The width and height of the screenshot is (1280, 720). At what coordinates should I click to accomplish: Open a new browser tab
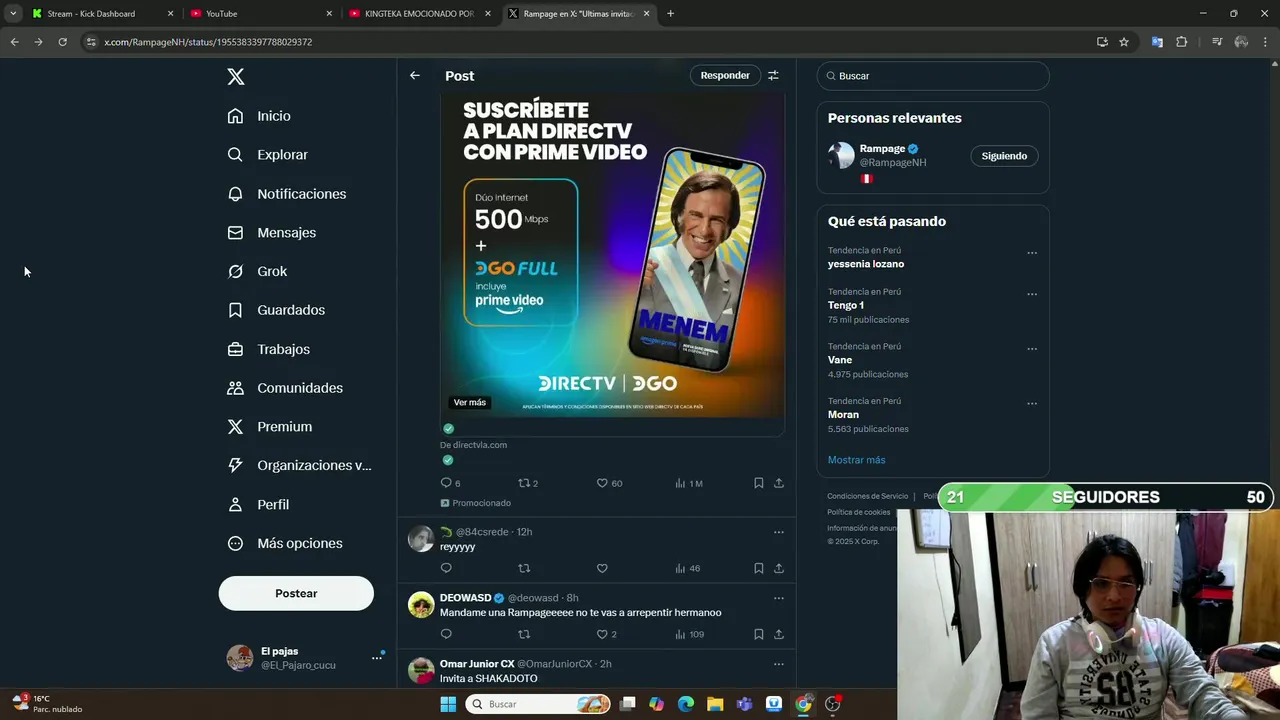click(x=670, y=14)
